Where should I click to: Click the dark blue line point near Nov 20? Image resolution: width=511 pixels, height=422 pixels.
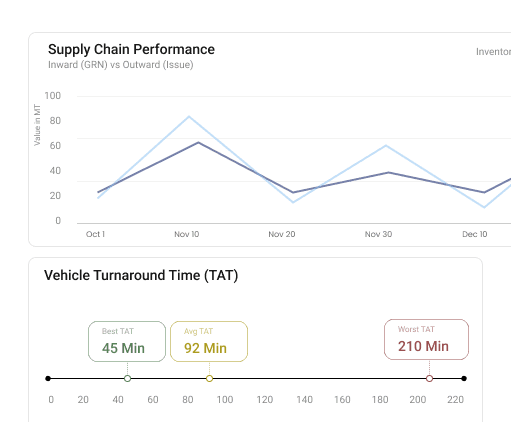(293, 192)
